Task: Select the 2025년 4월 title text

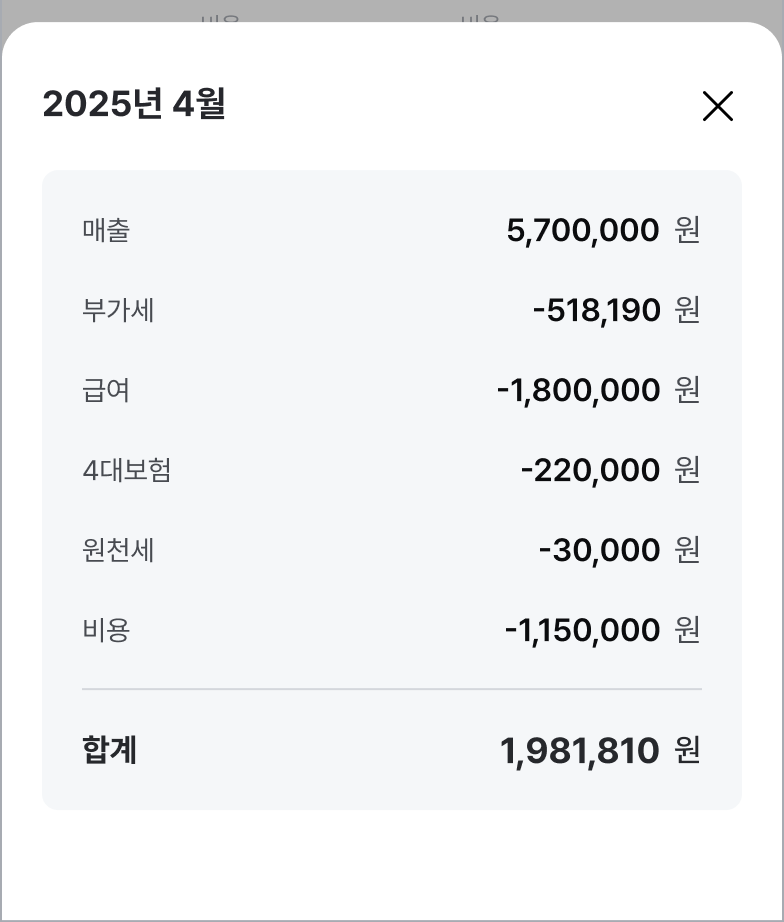Action: (134, 104)
